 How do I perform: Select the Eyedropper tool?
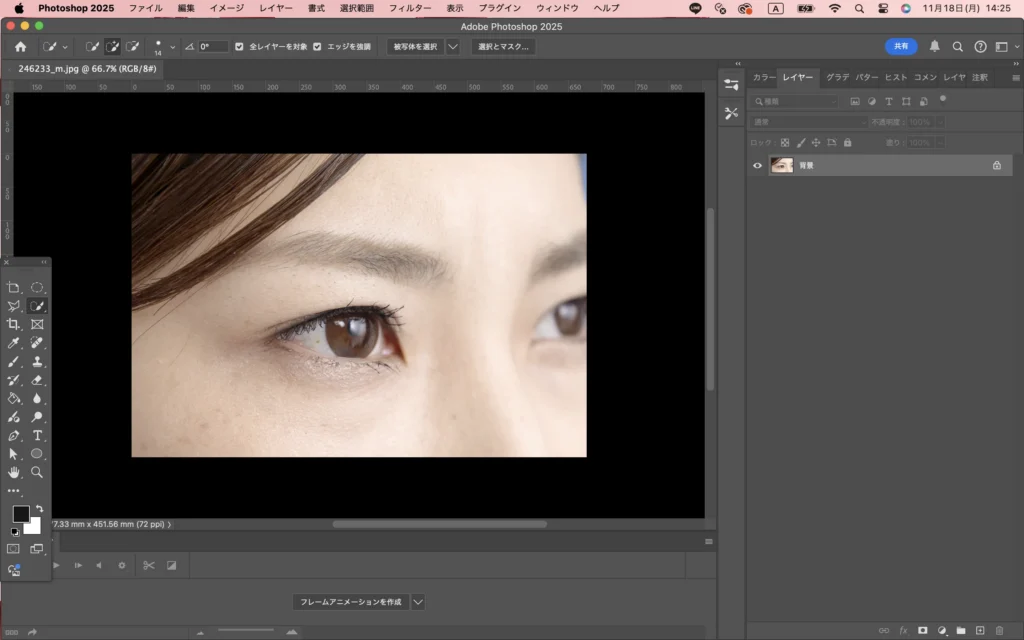(14, 343)
